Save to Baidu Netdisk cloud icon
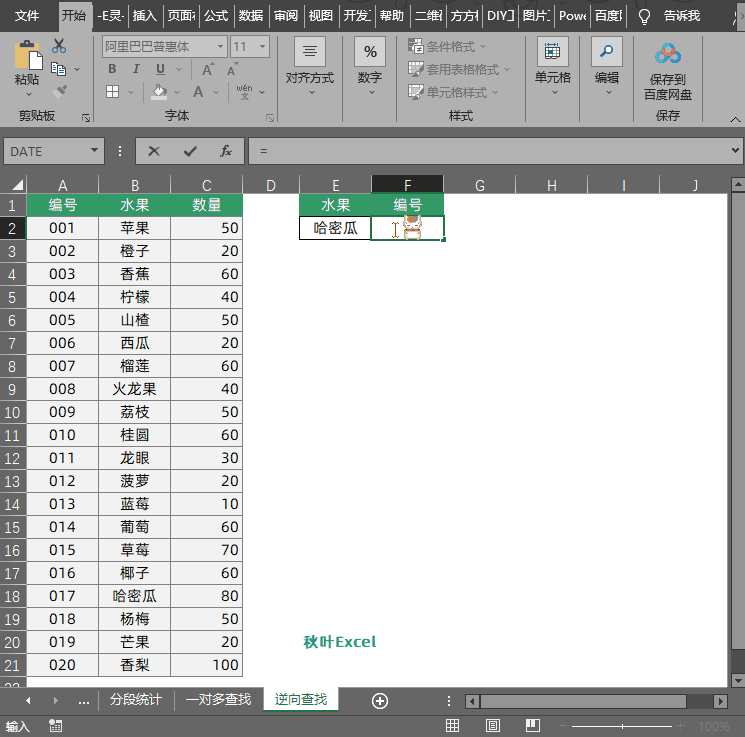 667,53
